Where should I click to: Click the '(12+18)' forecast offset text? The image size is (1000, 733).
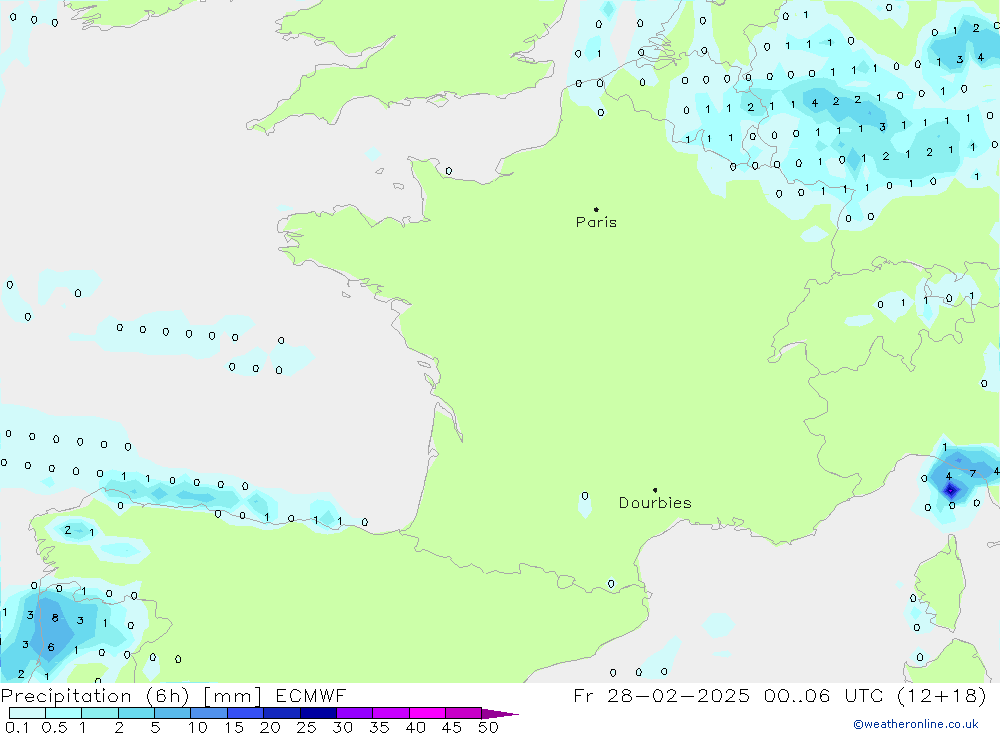[x=941, y=695]
